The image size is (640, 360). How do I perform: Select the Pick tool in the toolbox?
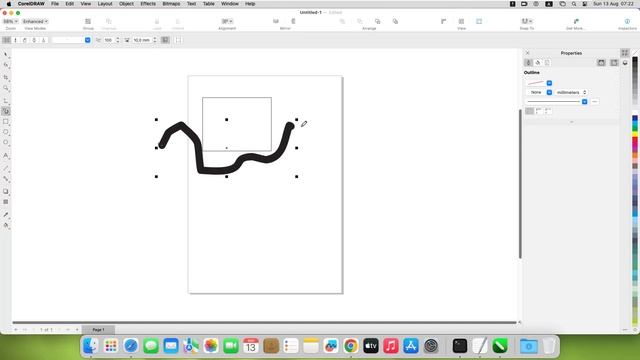tap(6, 54)
